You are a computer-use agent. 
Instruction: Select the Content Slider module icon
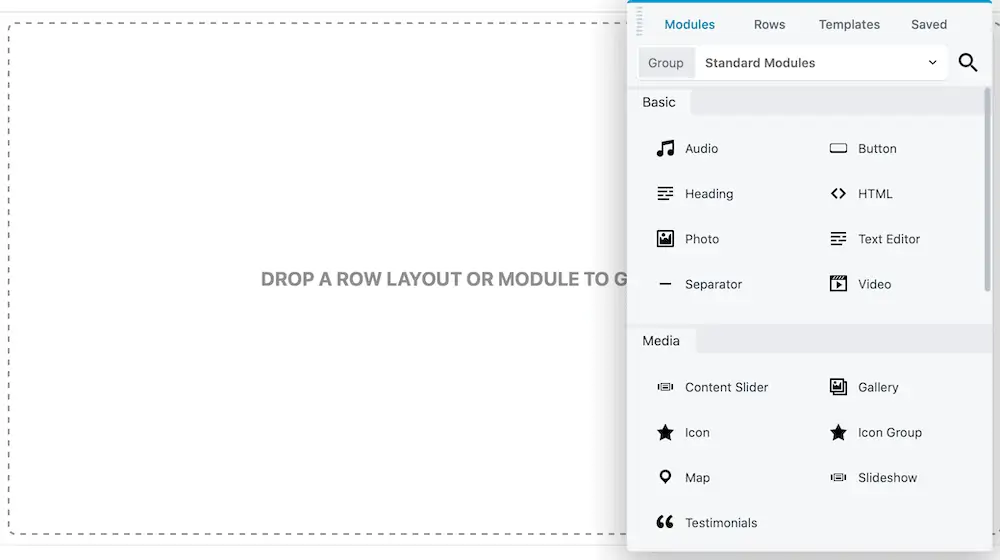[x=665, y=387]
